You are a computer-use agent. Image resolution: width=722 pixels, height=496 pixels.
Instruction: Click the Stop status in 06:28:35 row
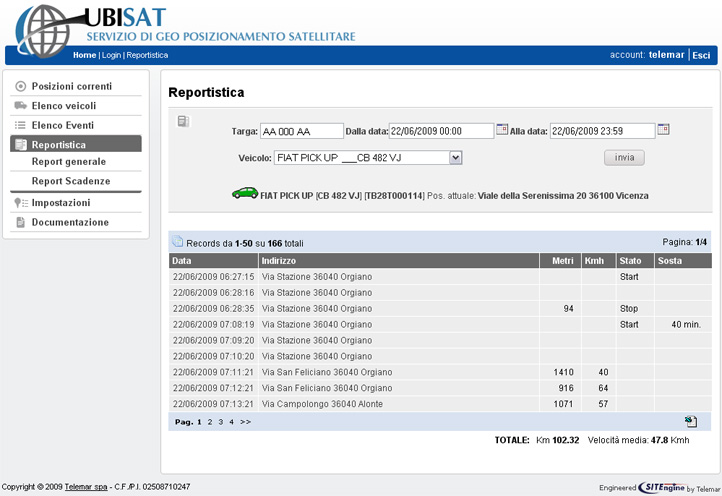(629, 309)
